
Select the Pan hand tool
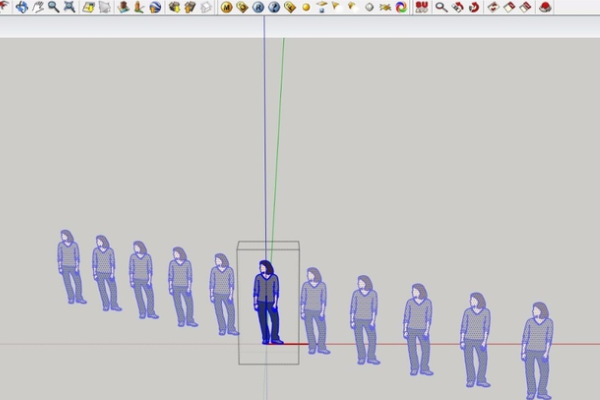click(x=38, y=7)
